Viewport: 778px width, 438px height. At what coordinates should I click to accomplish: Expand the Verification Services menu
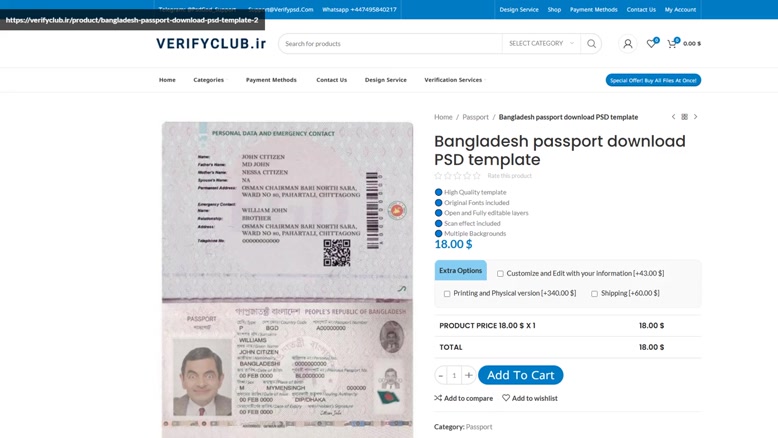[454, 80]
